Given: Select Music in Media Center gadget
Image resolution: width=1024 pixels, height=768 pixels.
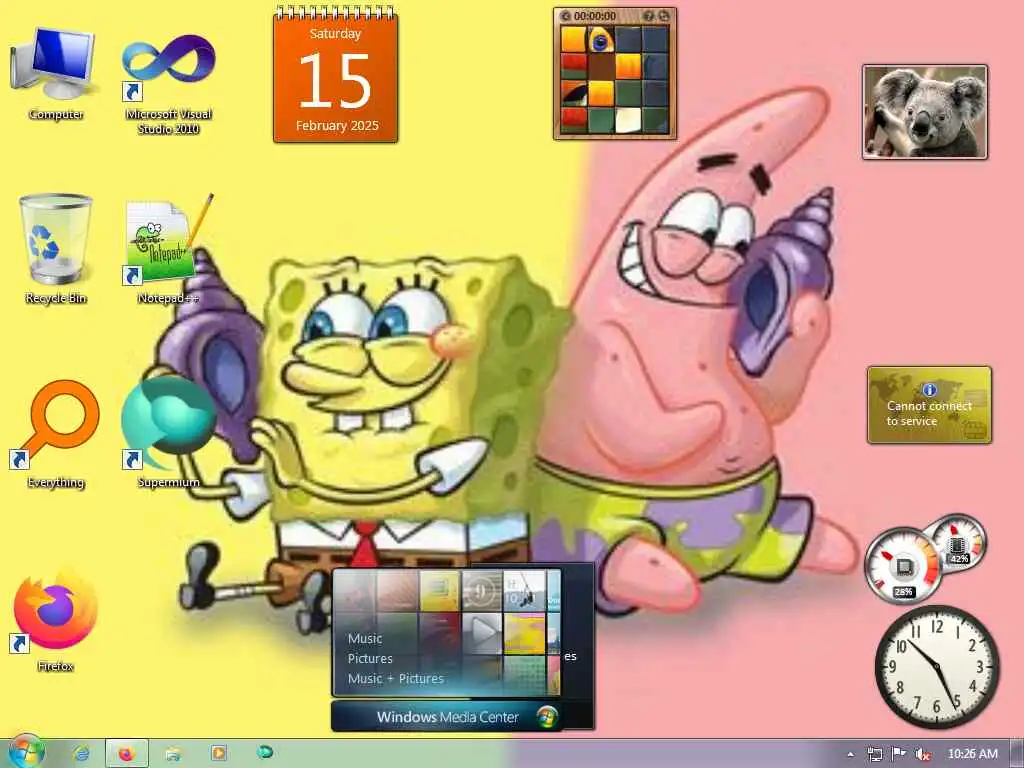Looking at the screenshot, I should coord(365,638).
